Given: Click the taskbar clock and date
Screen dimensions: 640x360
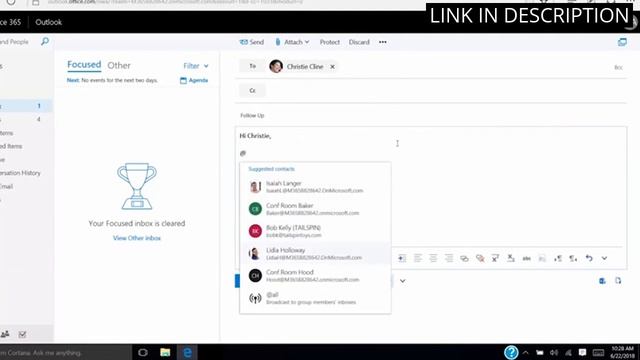Looking at the screenshot, I should pos(623,353).
